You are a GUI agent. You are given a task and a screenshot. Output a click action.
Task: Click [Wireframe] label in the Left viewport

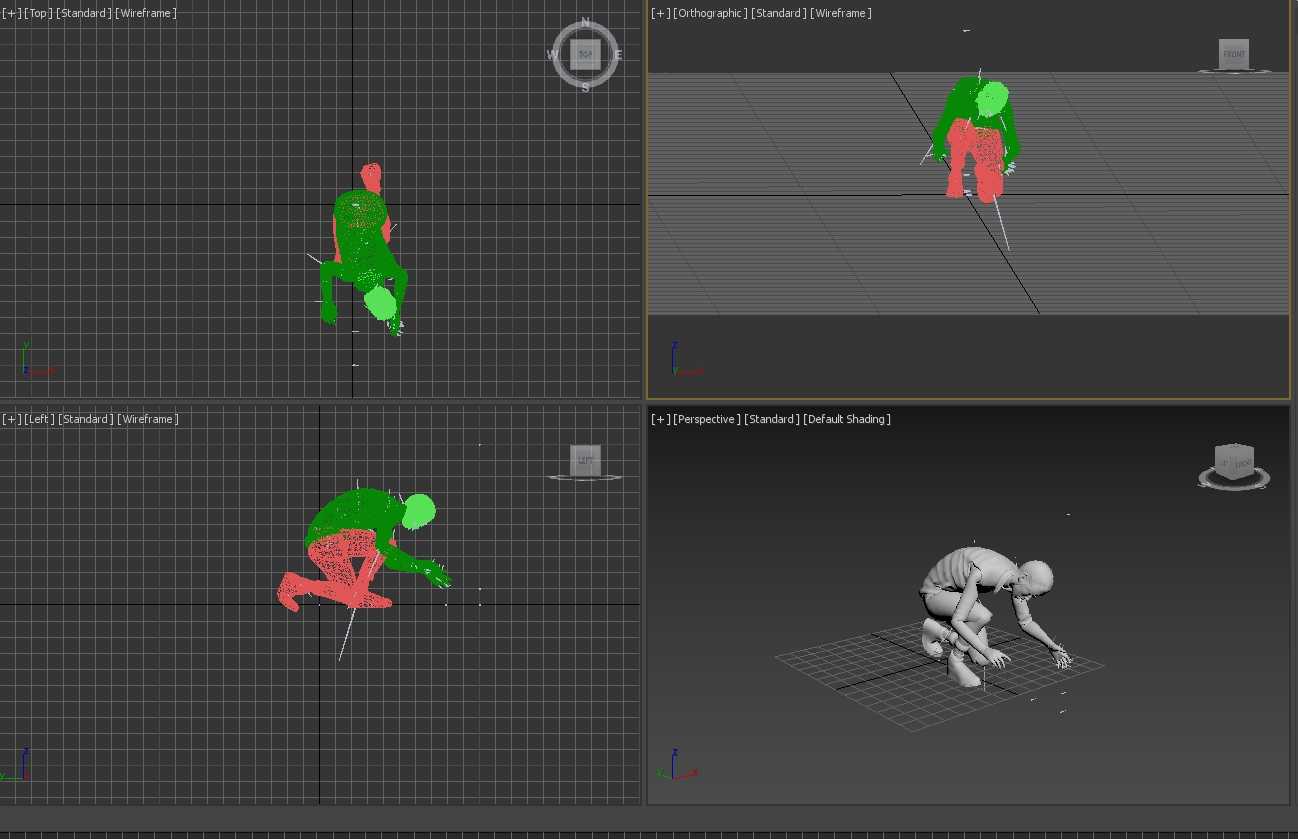(148, 419)
